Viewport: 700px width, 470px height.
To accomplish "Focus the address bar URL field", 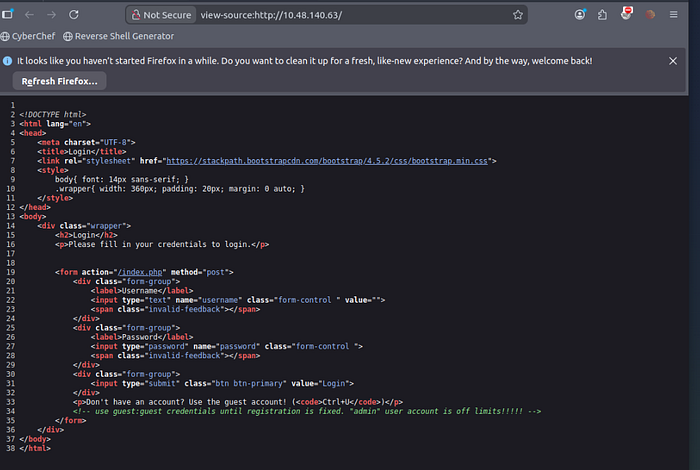I will point(353,15).
